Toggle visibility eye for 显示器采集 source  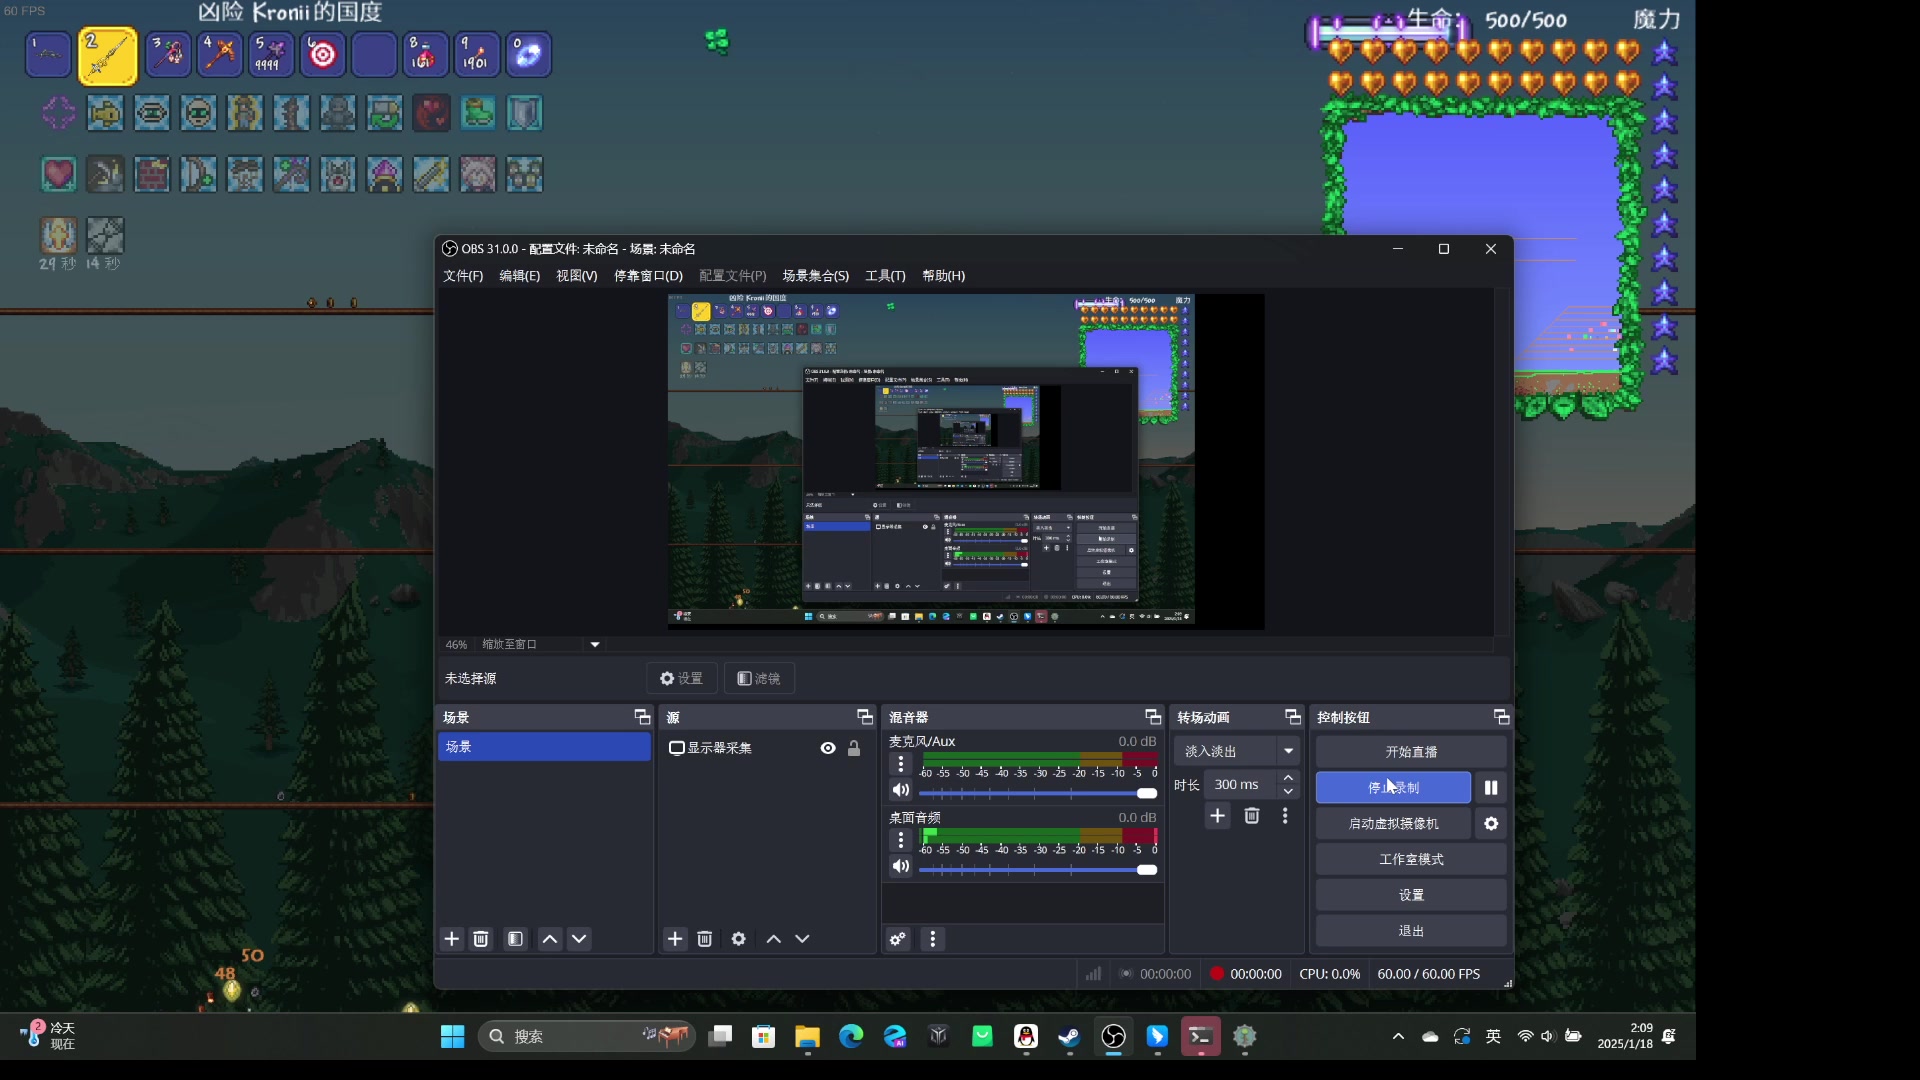coord(828,748)
